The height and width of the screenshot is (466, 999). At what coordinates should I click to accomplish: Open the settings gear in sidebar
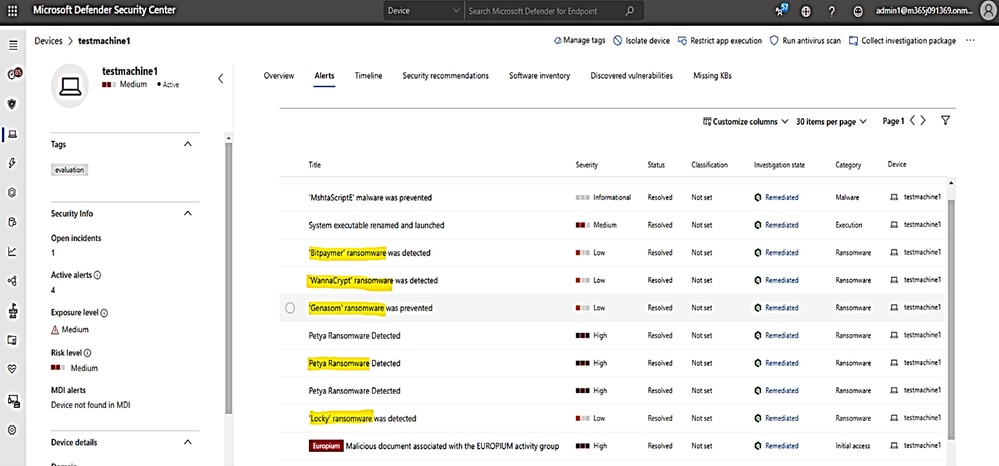coord(12,430)
